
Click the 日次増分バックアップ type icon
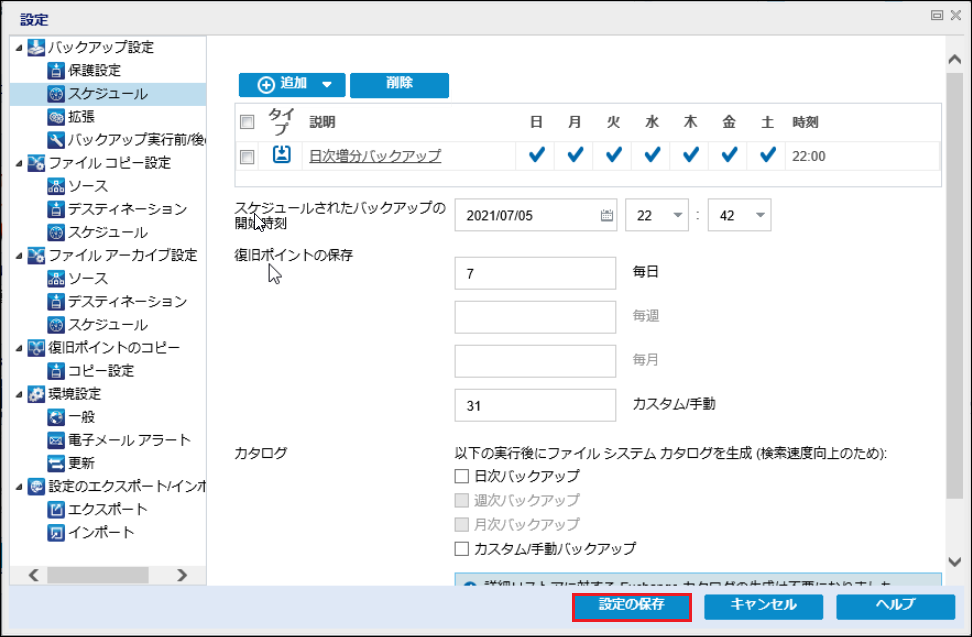click(281, 155)
